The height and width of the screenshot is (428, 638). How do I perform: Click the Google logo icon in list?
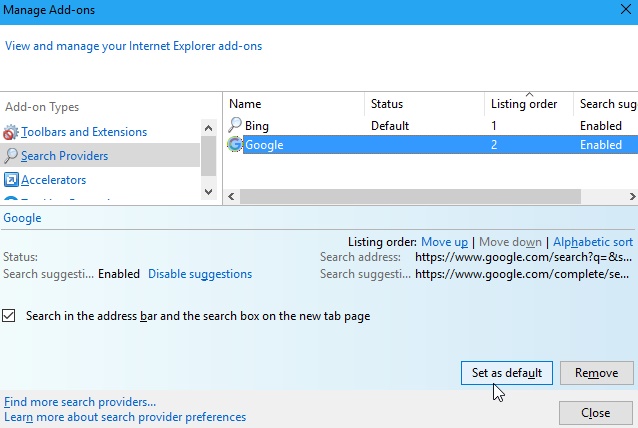coord(235,144)
